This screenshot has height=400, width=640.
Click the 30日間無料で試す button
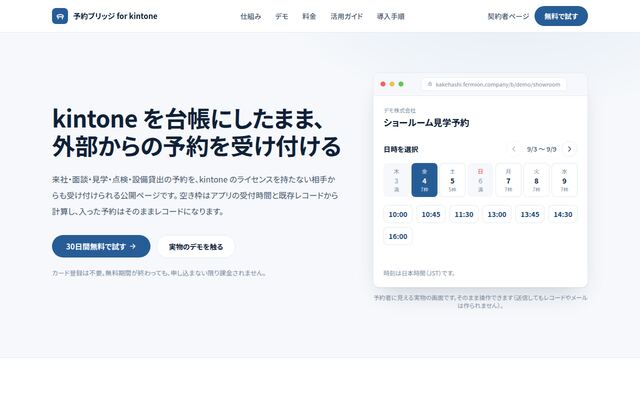tap(101, 246)
